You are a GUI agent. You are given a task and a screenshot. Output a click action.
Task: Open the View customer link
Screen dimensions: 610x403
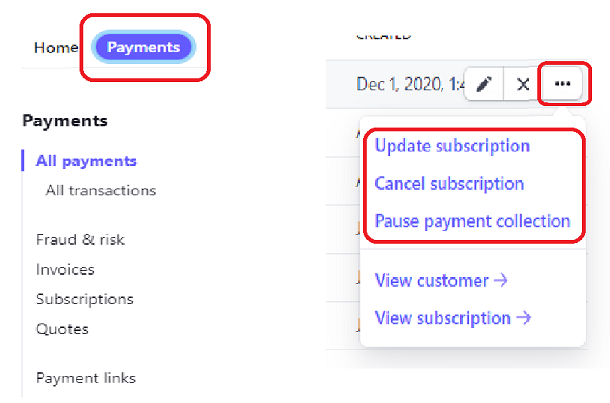441,281
